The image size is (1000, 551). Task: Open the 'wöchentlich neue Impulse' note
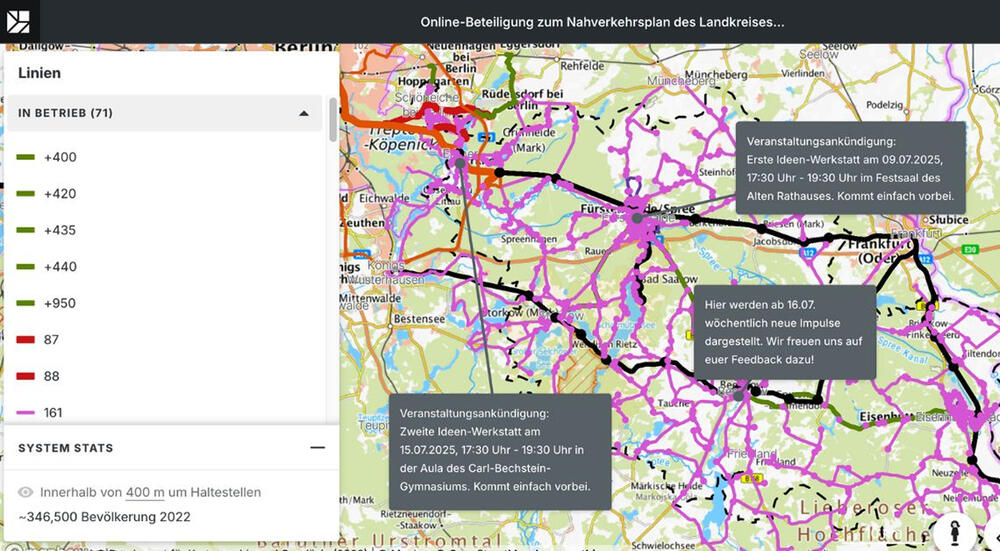point(784,332)
